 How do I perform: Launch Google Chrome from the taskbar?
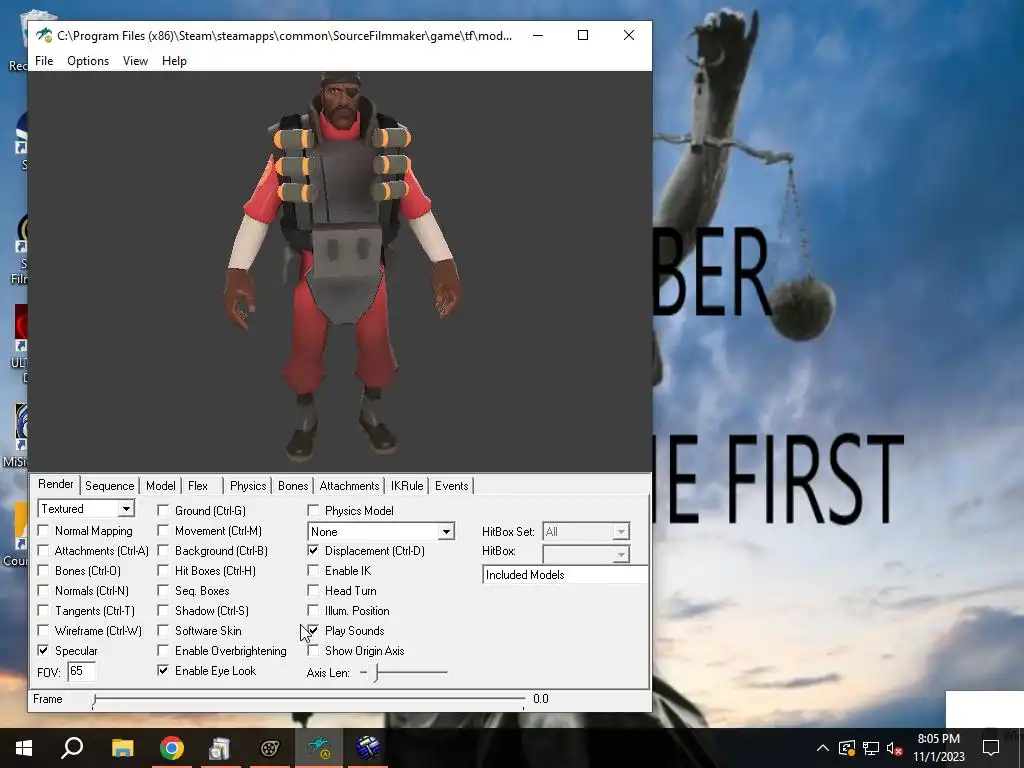point(172,748)
